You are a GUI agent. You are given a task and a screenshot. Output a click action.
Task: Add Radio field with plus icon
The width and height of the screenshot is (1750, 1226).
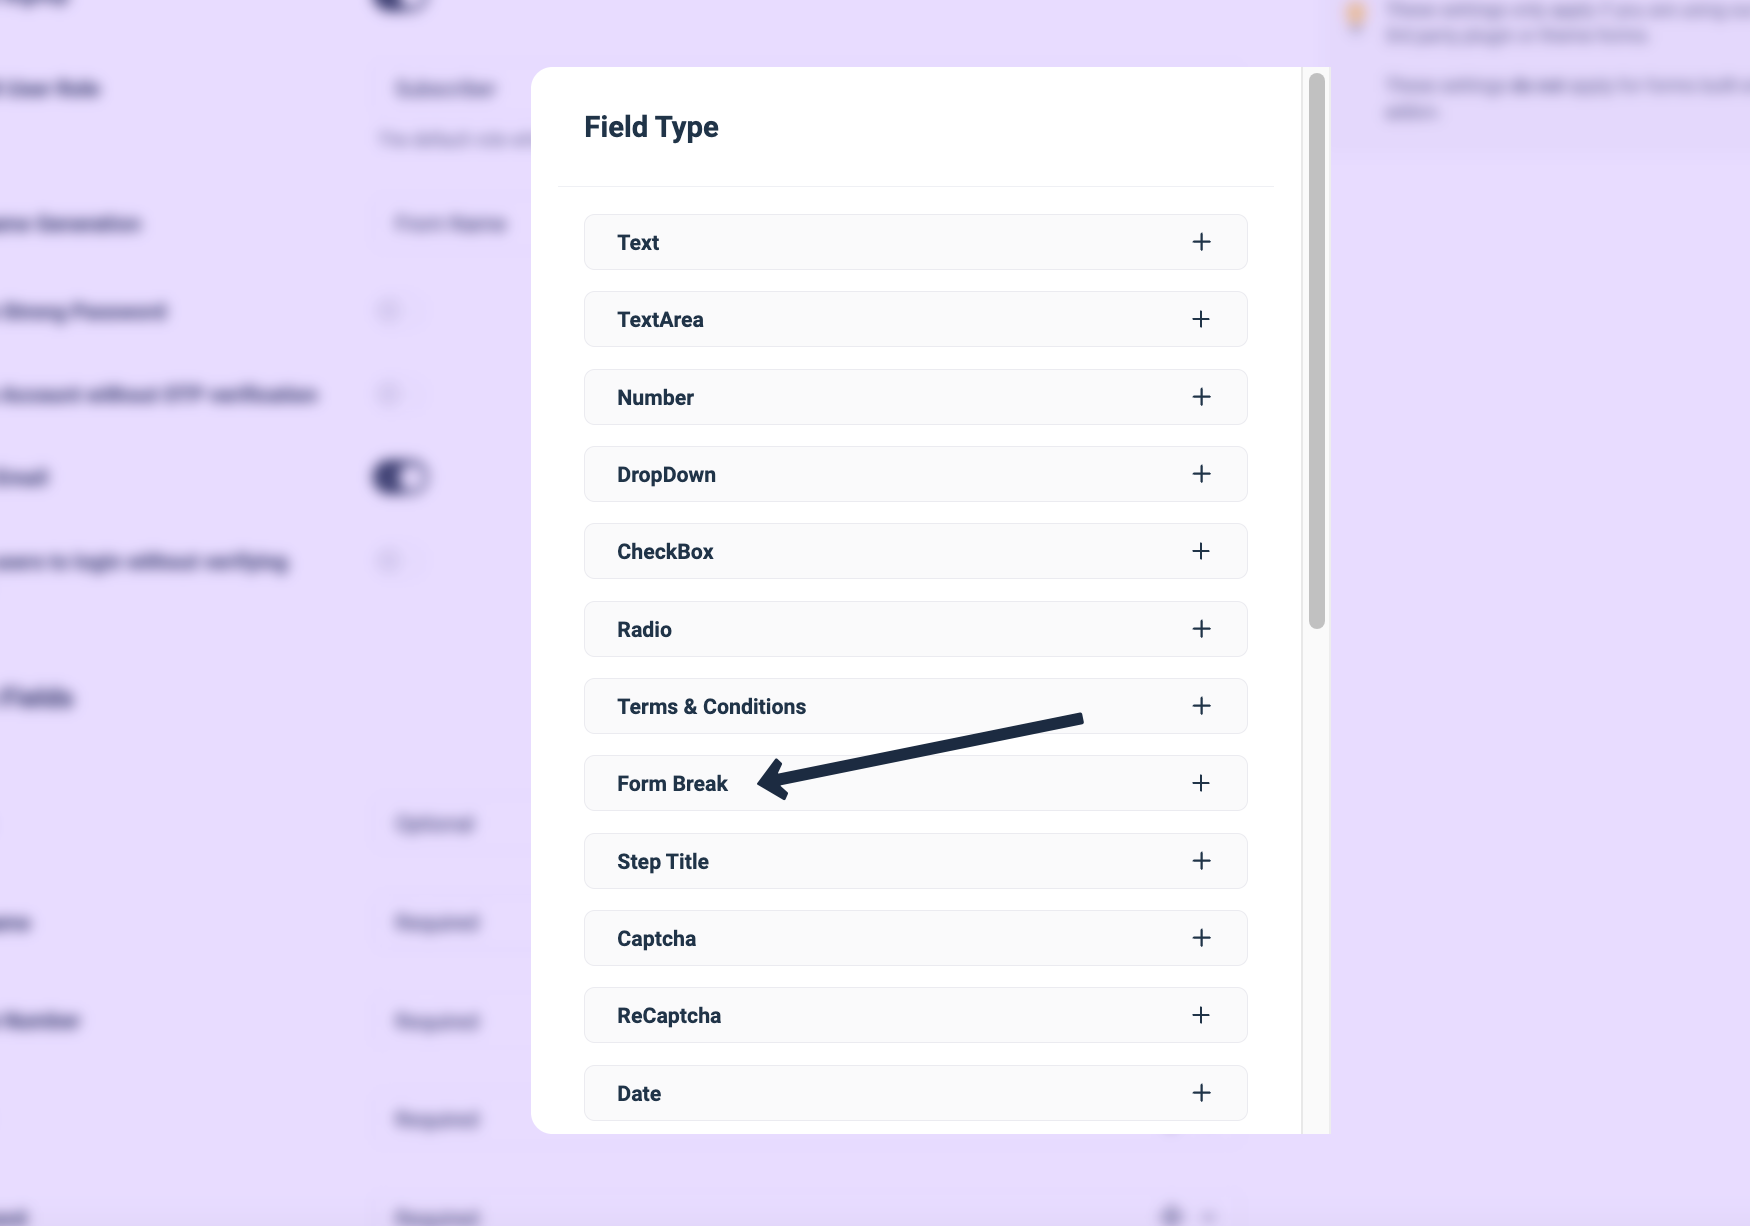click(x=1201, y=629)
